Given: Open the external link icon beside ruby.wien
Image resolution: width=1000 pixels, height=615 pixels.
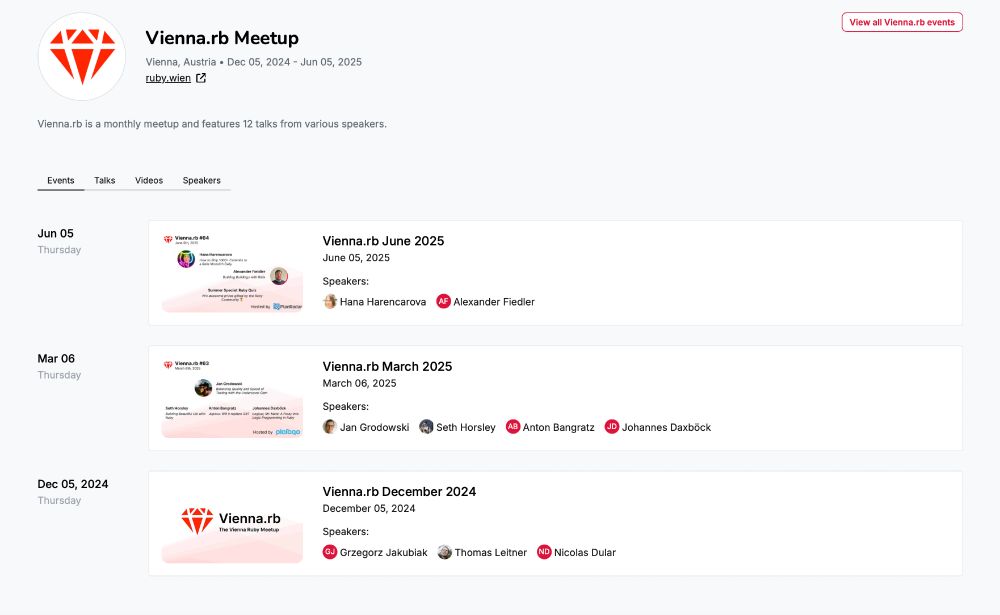Looking at the screenshot, I should pyautogui.click(x=201, y=78).
